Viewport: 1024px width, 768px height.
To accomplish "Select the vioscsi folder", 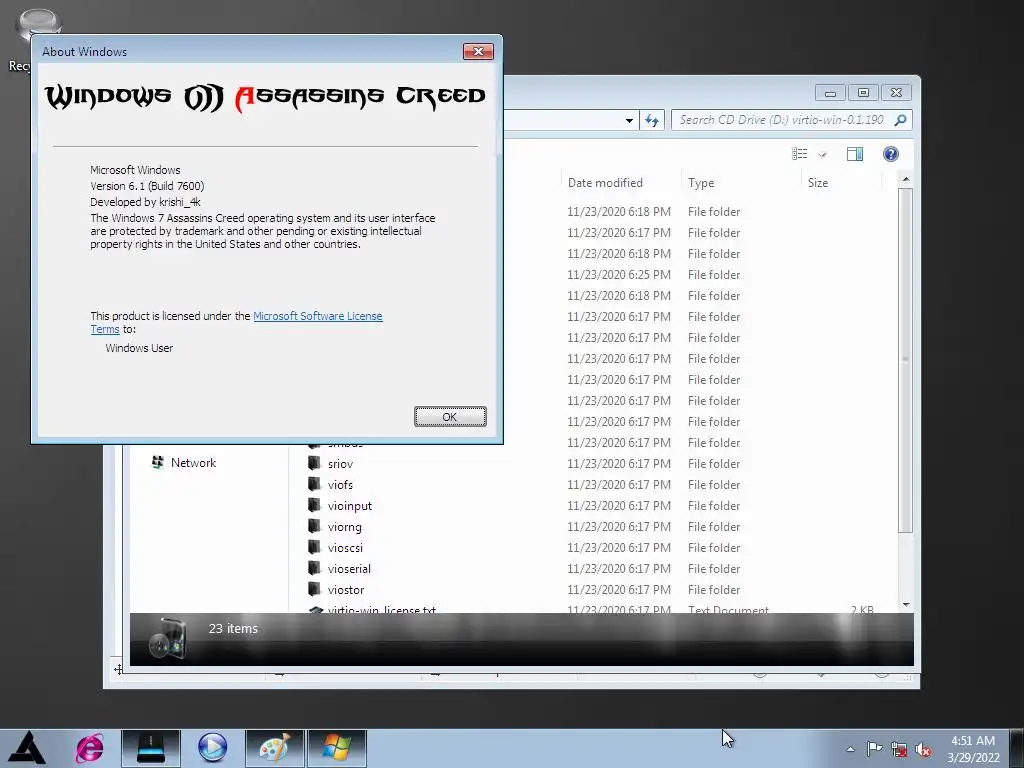I will click(345, 547).
